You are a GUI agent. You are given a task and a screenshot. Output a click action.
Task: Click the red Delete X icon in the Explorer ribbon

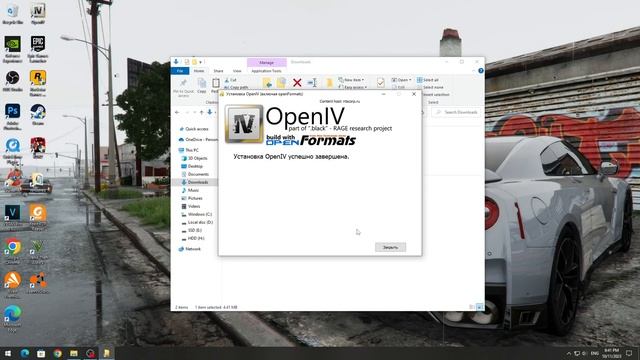coord(297,83)
